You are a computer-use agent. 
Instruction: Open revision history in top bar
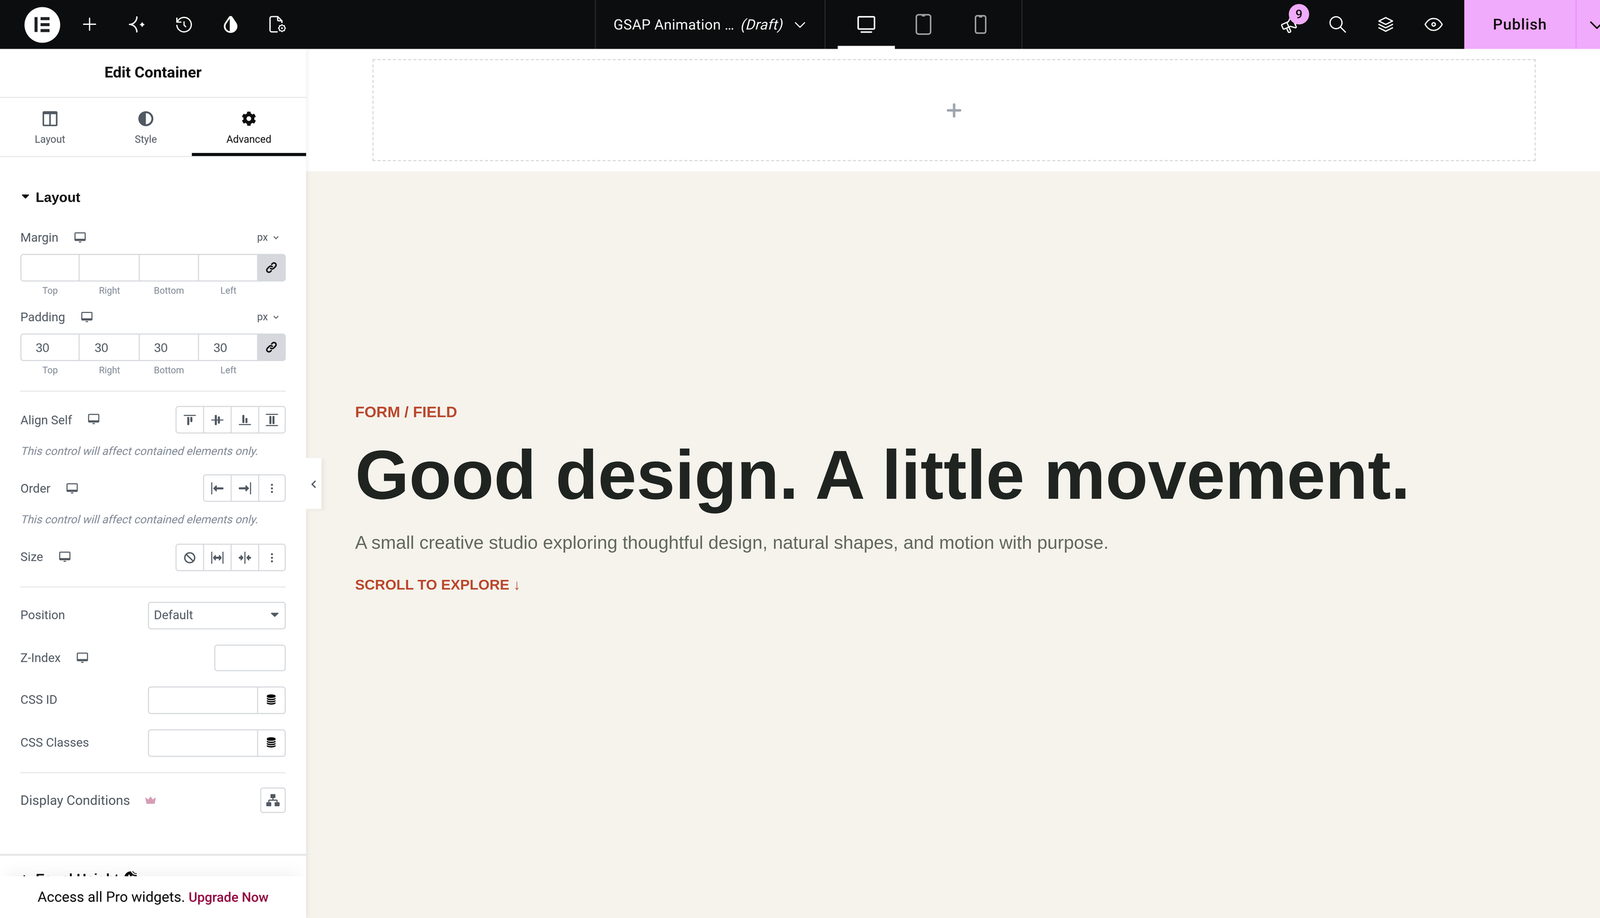(184, 24)
